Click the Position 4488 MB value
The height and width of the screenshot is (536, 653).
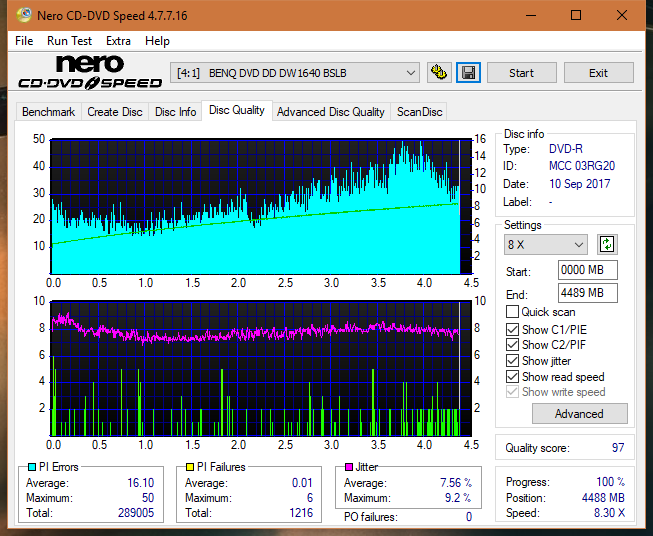(603, 498)
